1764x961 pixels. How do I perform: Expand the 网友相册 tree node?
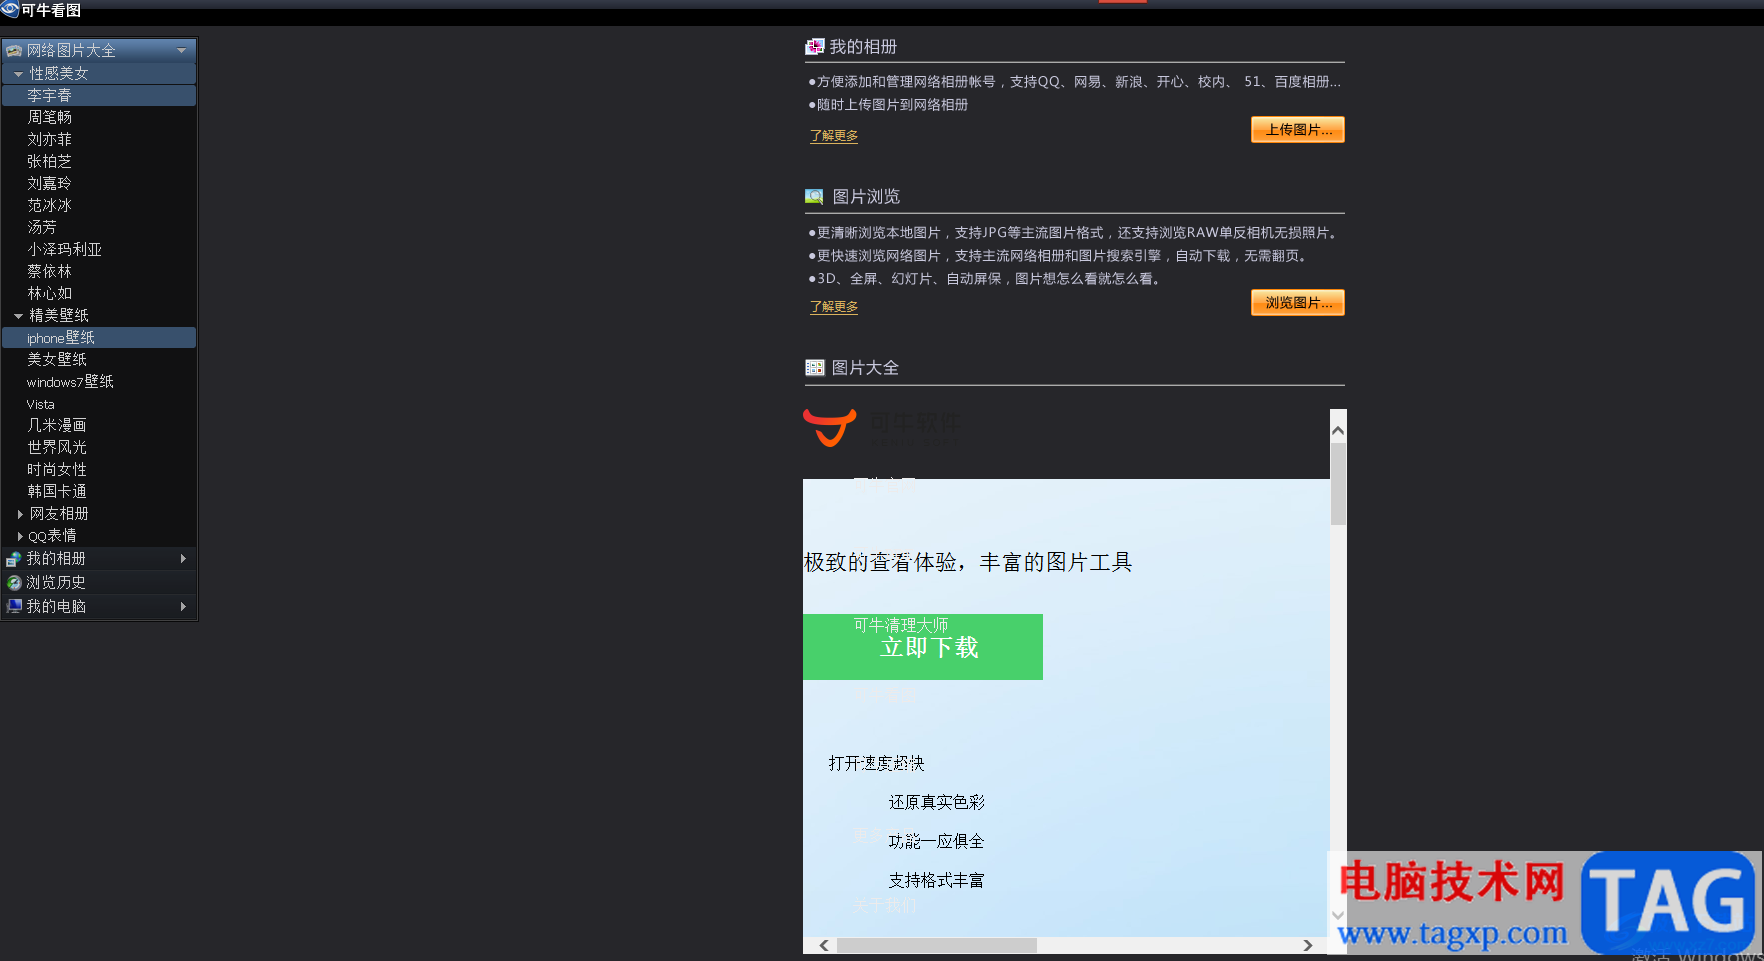[x=20, y=514]
